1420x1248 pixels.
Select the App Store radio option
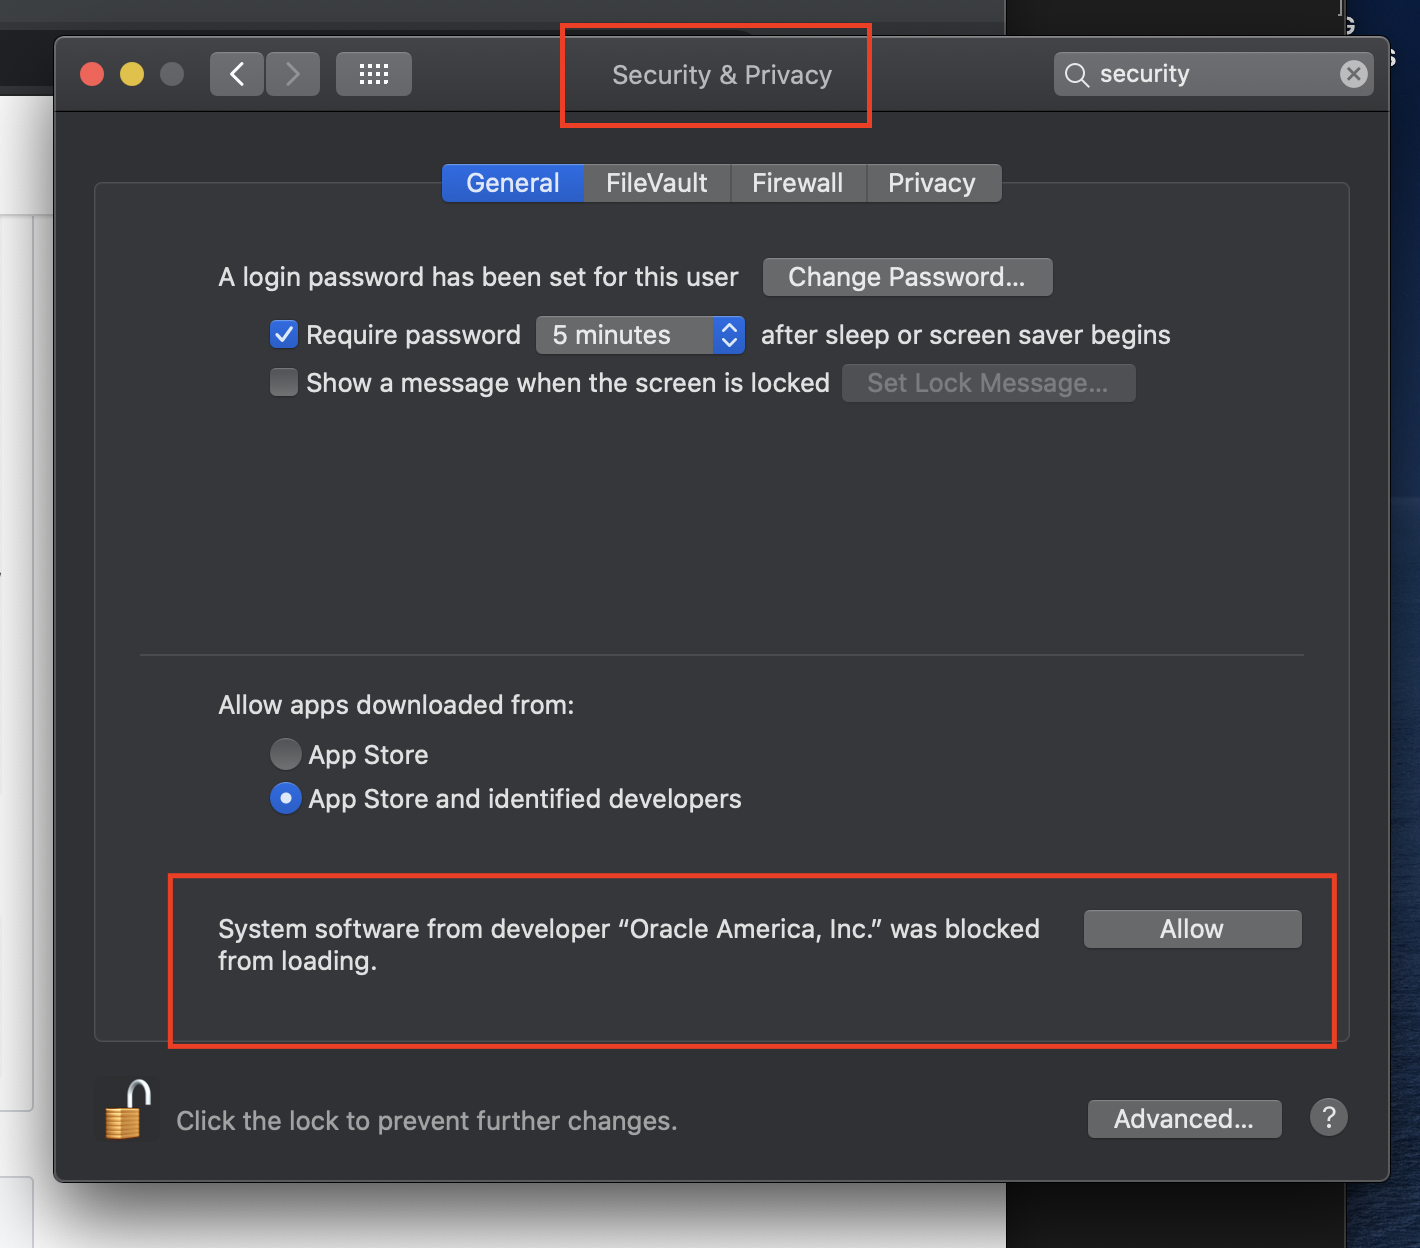pyautogui.click(x=286, y=754)
